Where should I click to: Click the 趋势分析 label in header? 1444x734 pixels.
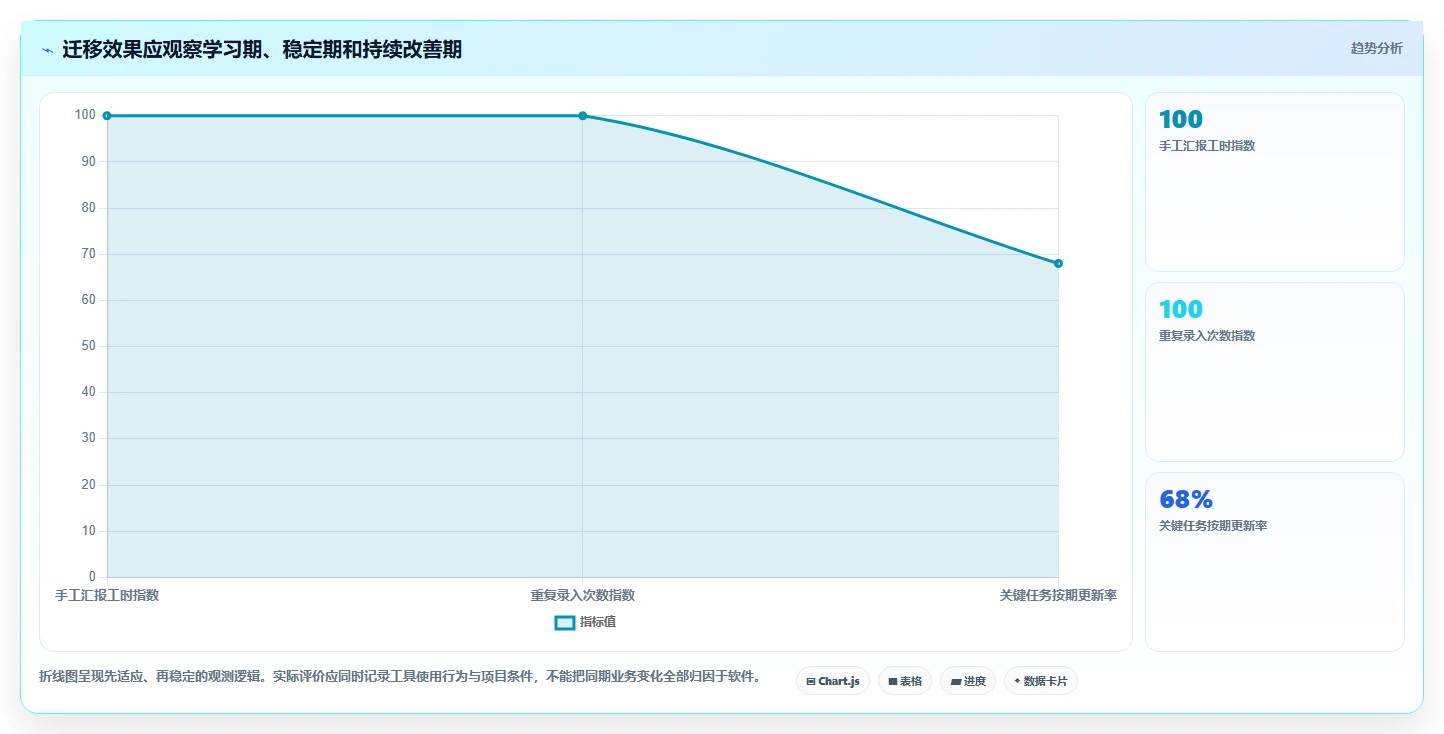[1376, 48]
